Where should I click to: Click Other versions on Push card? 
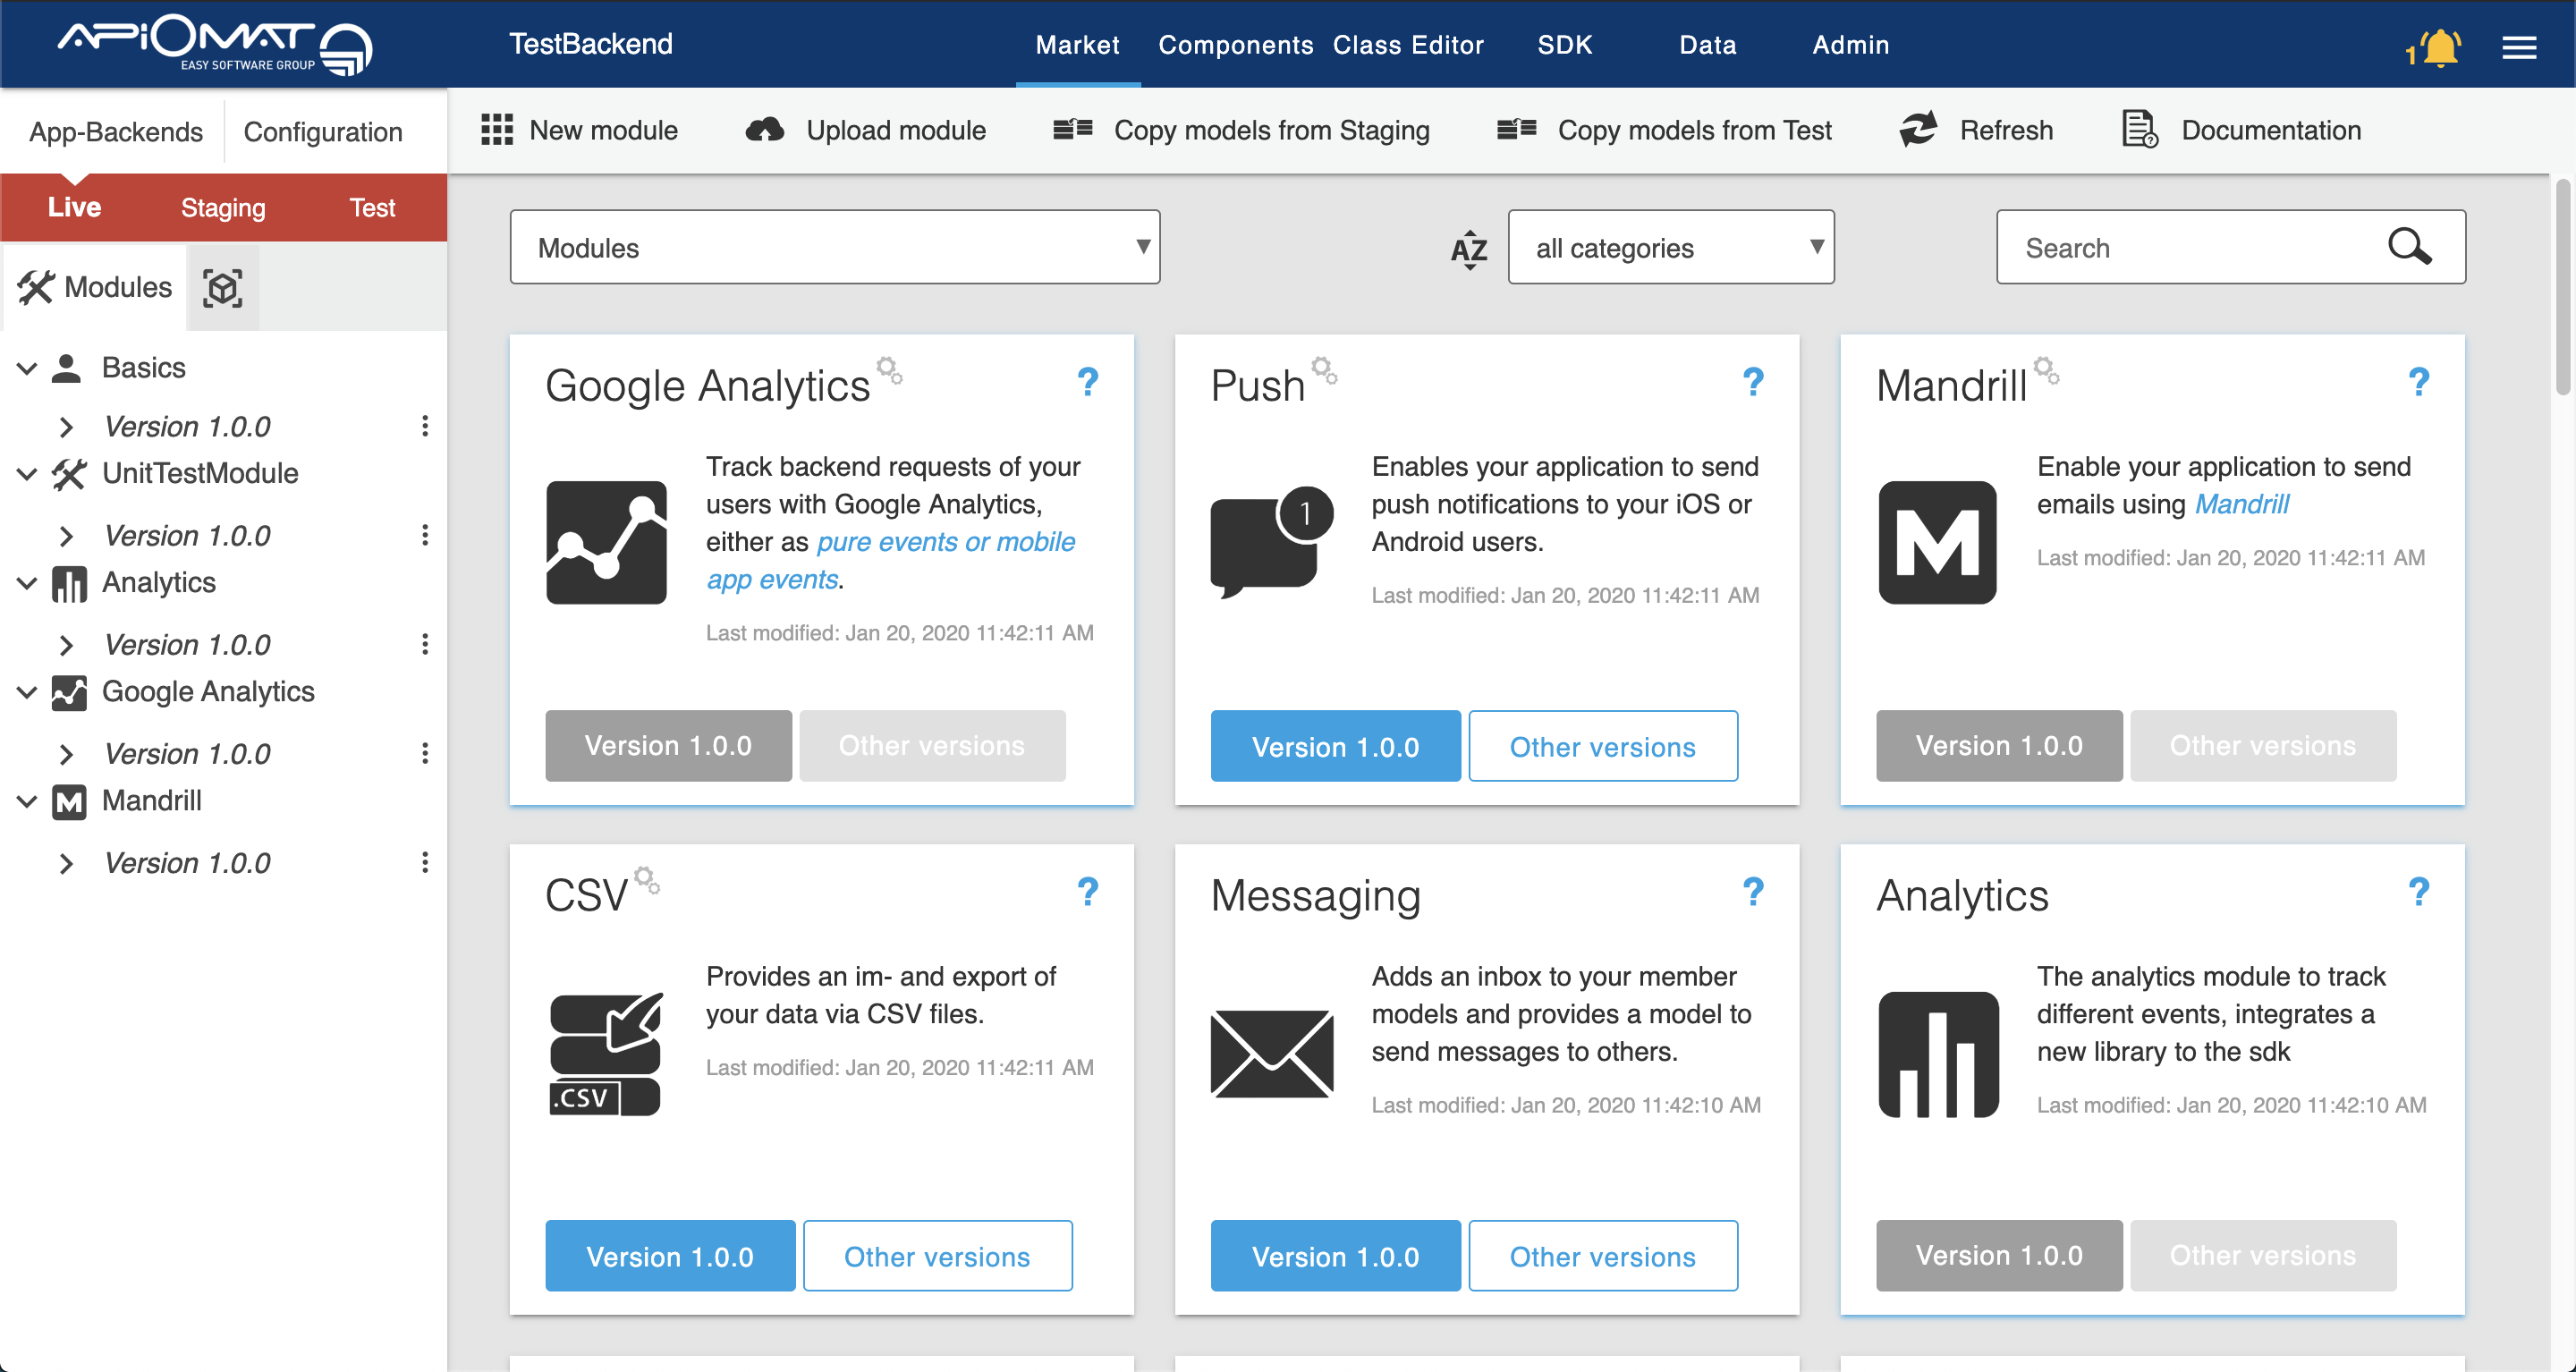(x=1602, y=746)
